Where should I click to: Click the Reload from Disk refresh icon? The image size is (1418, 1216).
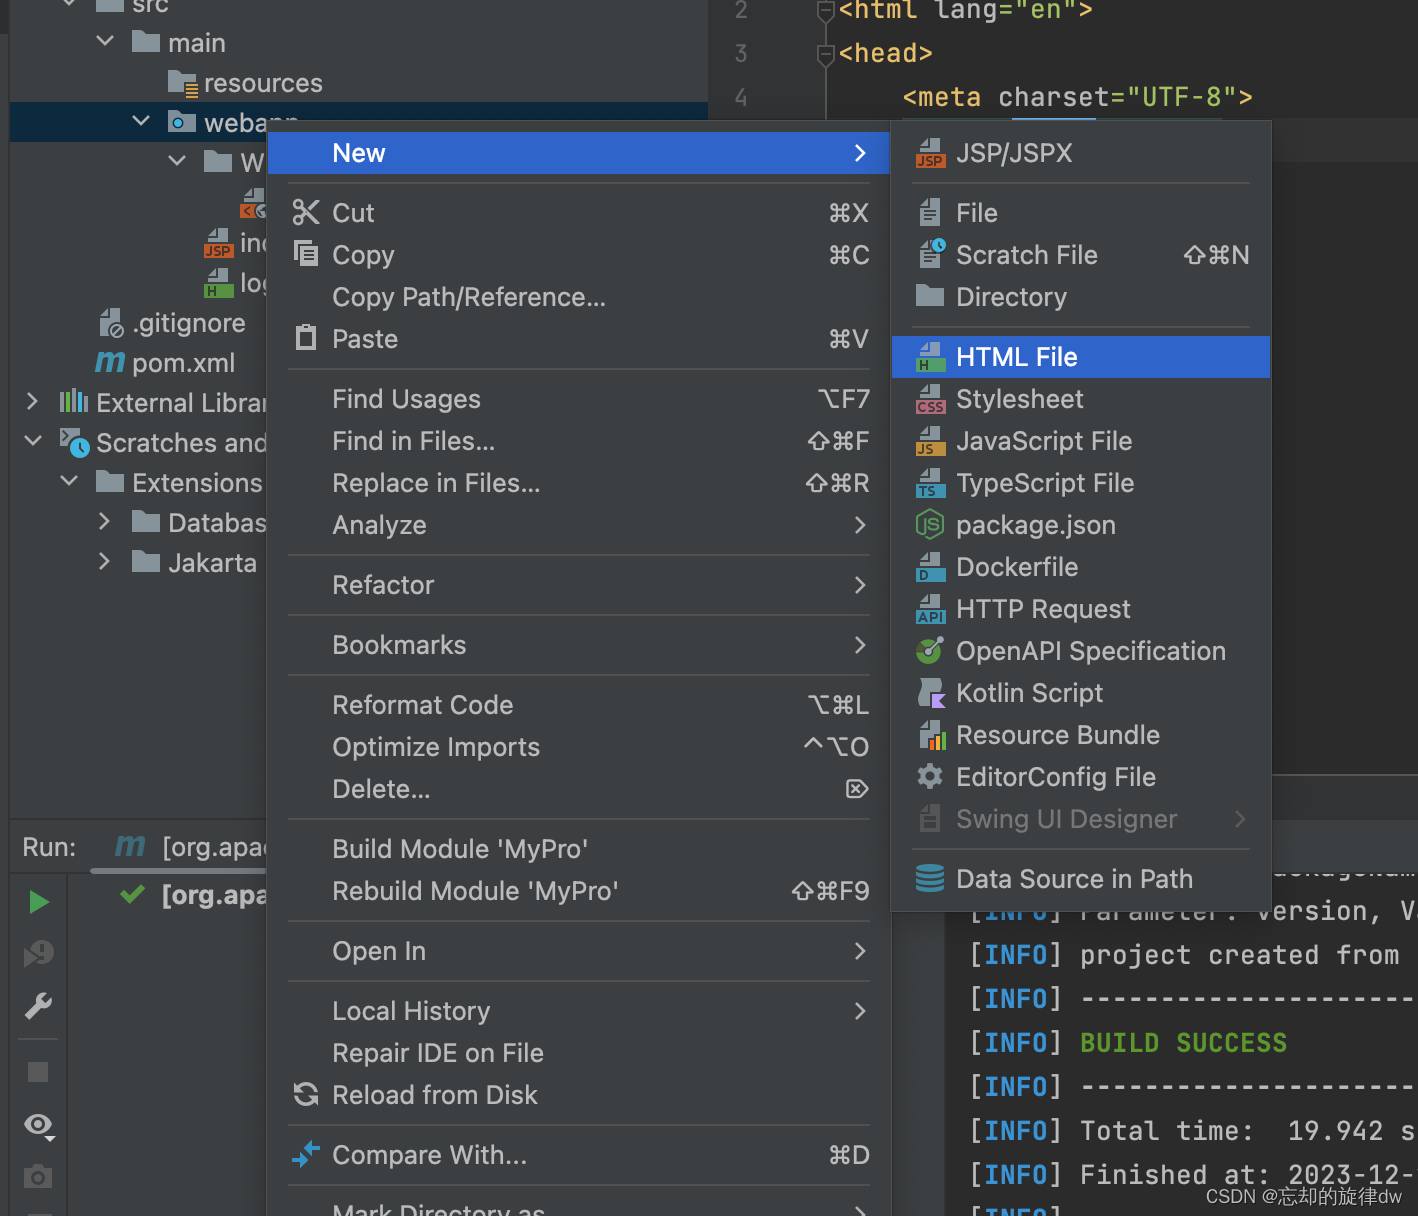point(306,1094)
